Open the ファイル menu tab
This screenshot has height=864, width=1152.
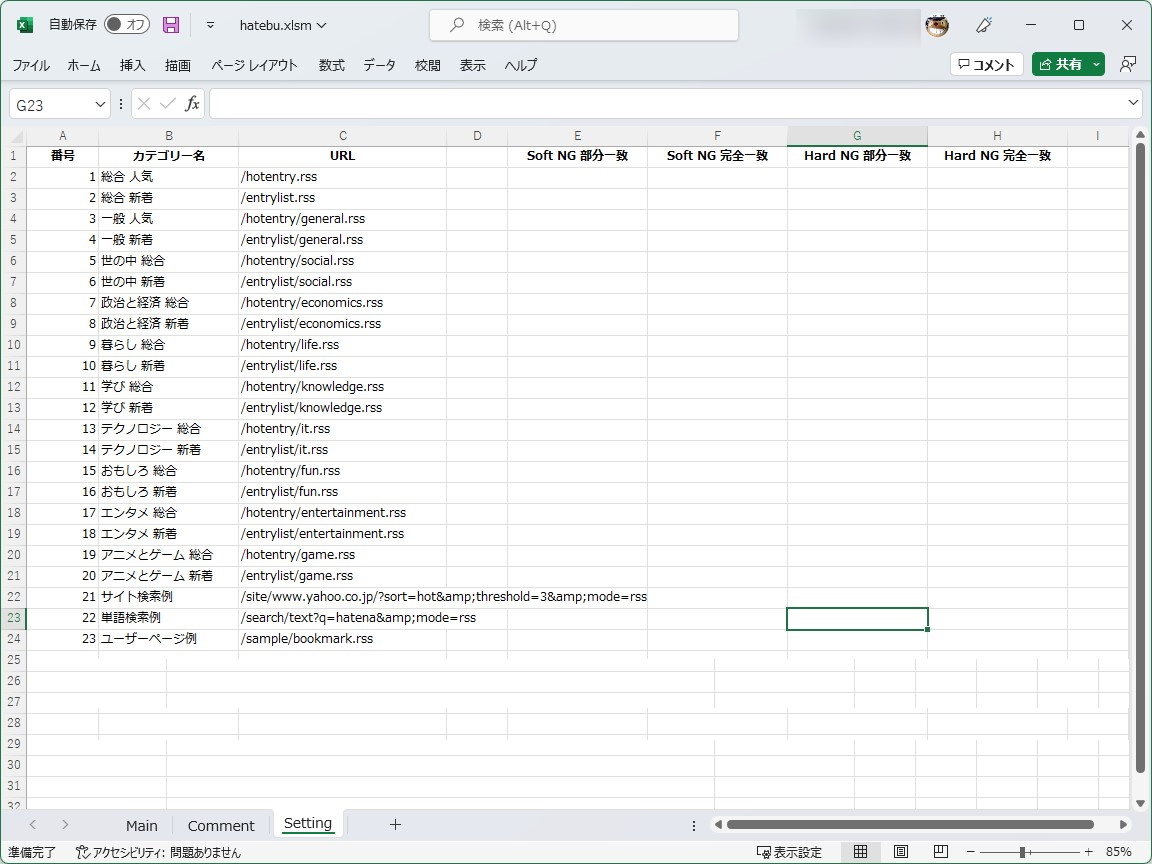pyautogui.click(x=31, y=65)
